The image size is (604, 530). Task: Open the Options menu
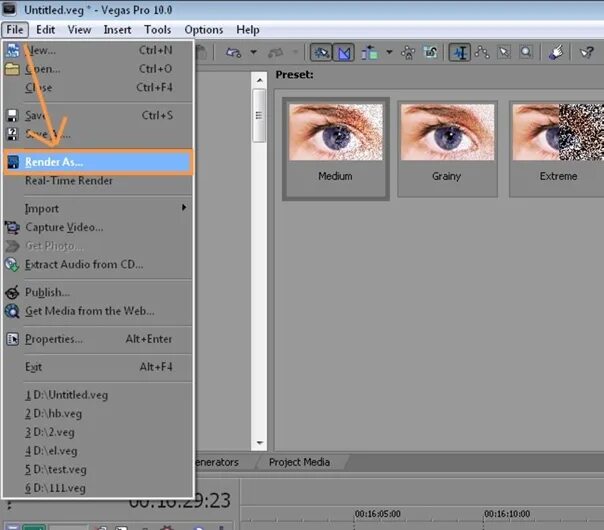click(x=204, y=30)
